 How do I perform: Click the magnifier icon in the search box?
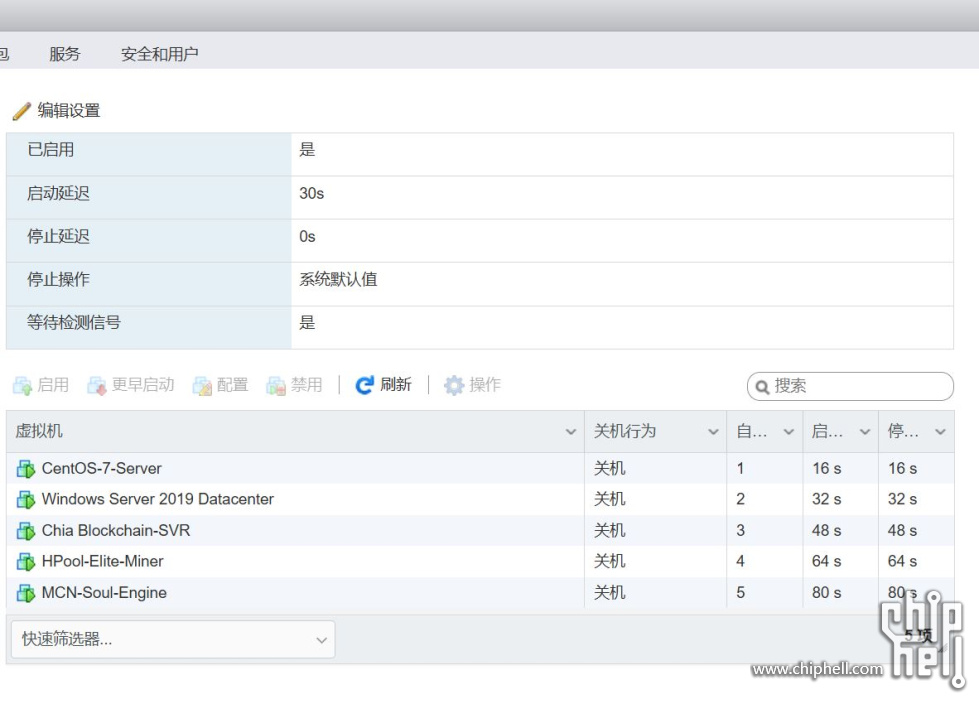pos(762,387)
